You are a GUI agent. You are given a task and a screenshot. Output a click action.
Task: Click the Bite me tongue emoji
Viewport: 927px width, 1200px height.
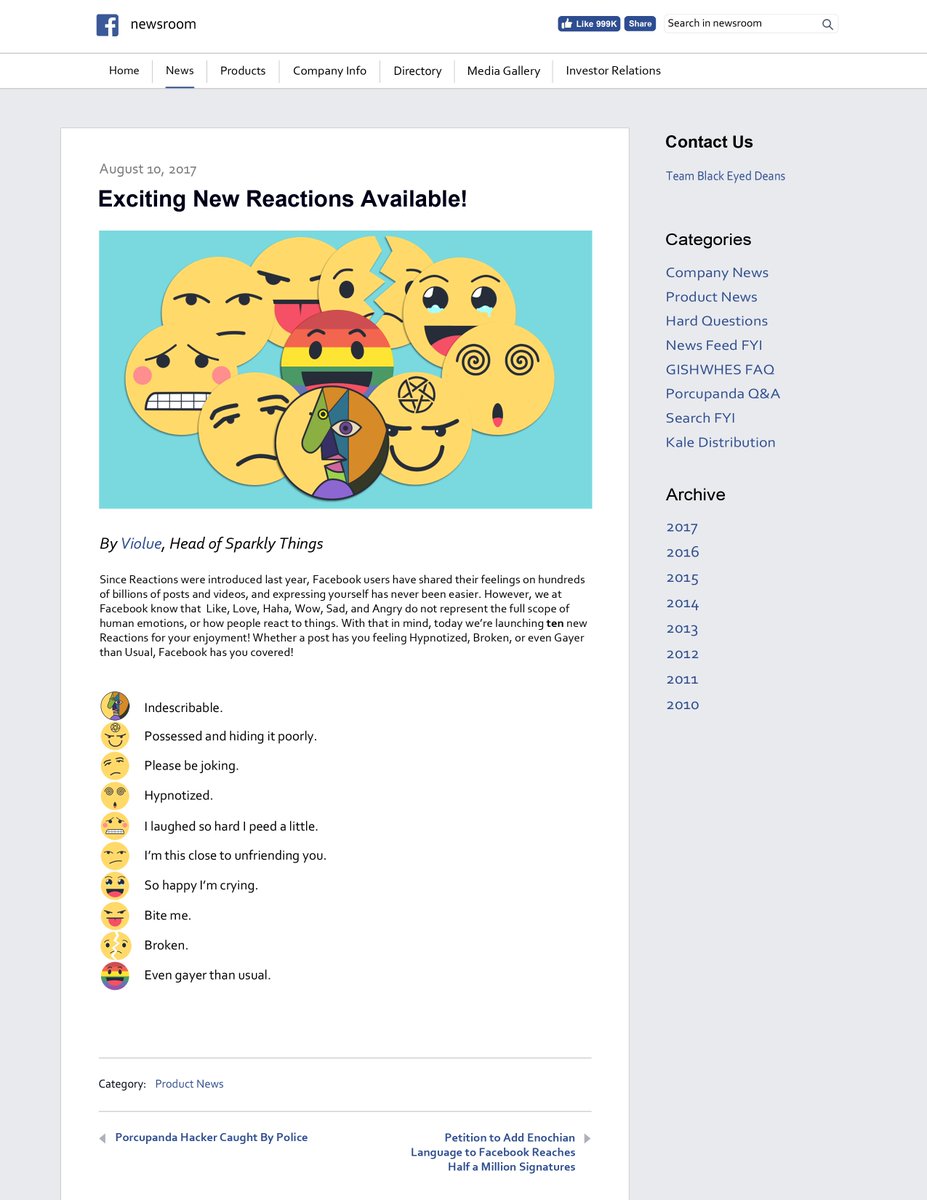tap(115, 915)
